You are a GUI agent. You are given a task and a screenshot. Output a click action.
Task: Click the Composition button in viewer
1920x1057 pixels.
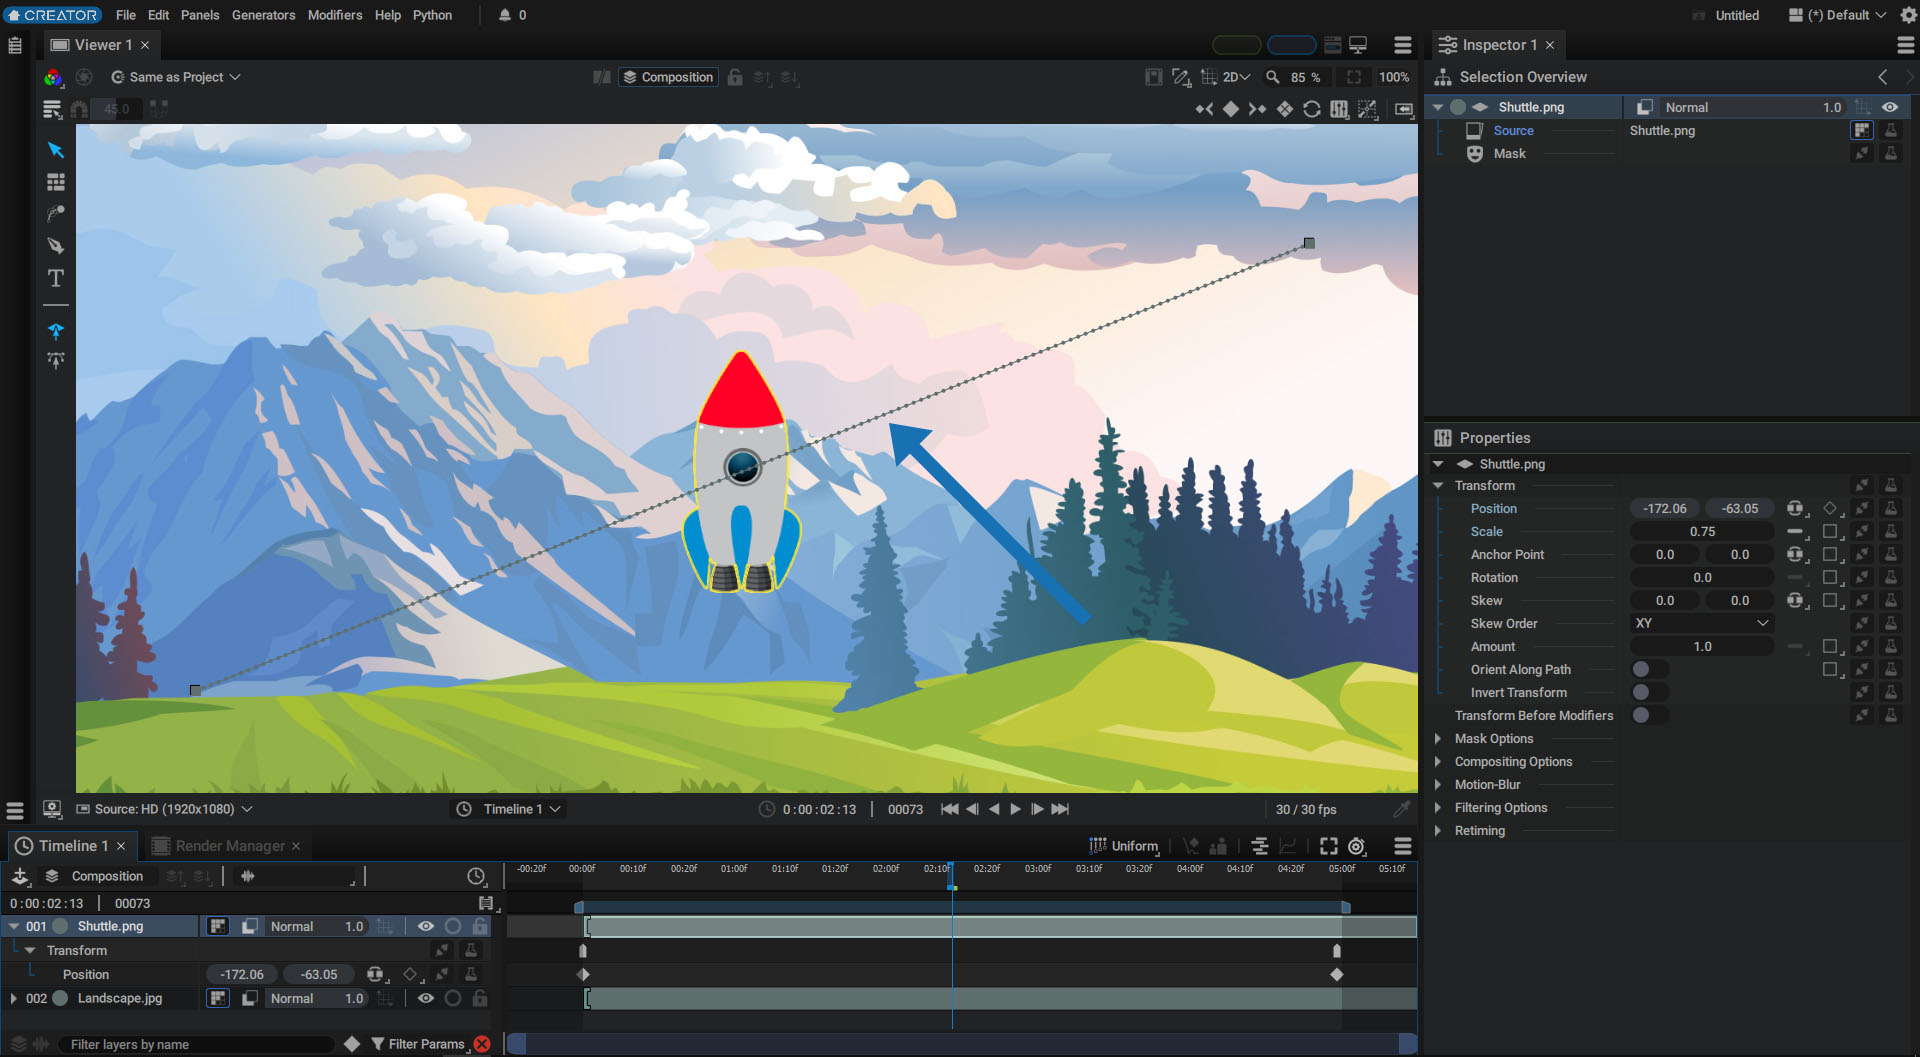click(668, 77)
